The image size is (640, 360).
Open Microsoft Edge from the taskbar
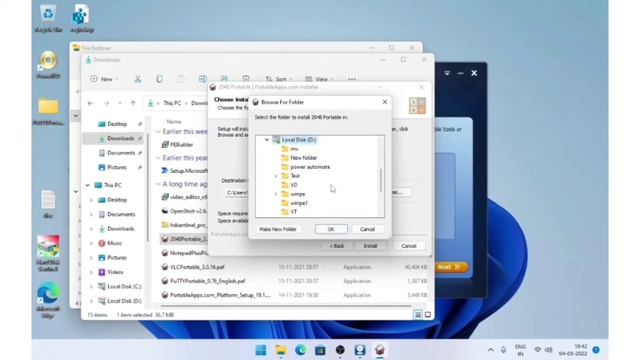(x=301, y=350)
